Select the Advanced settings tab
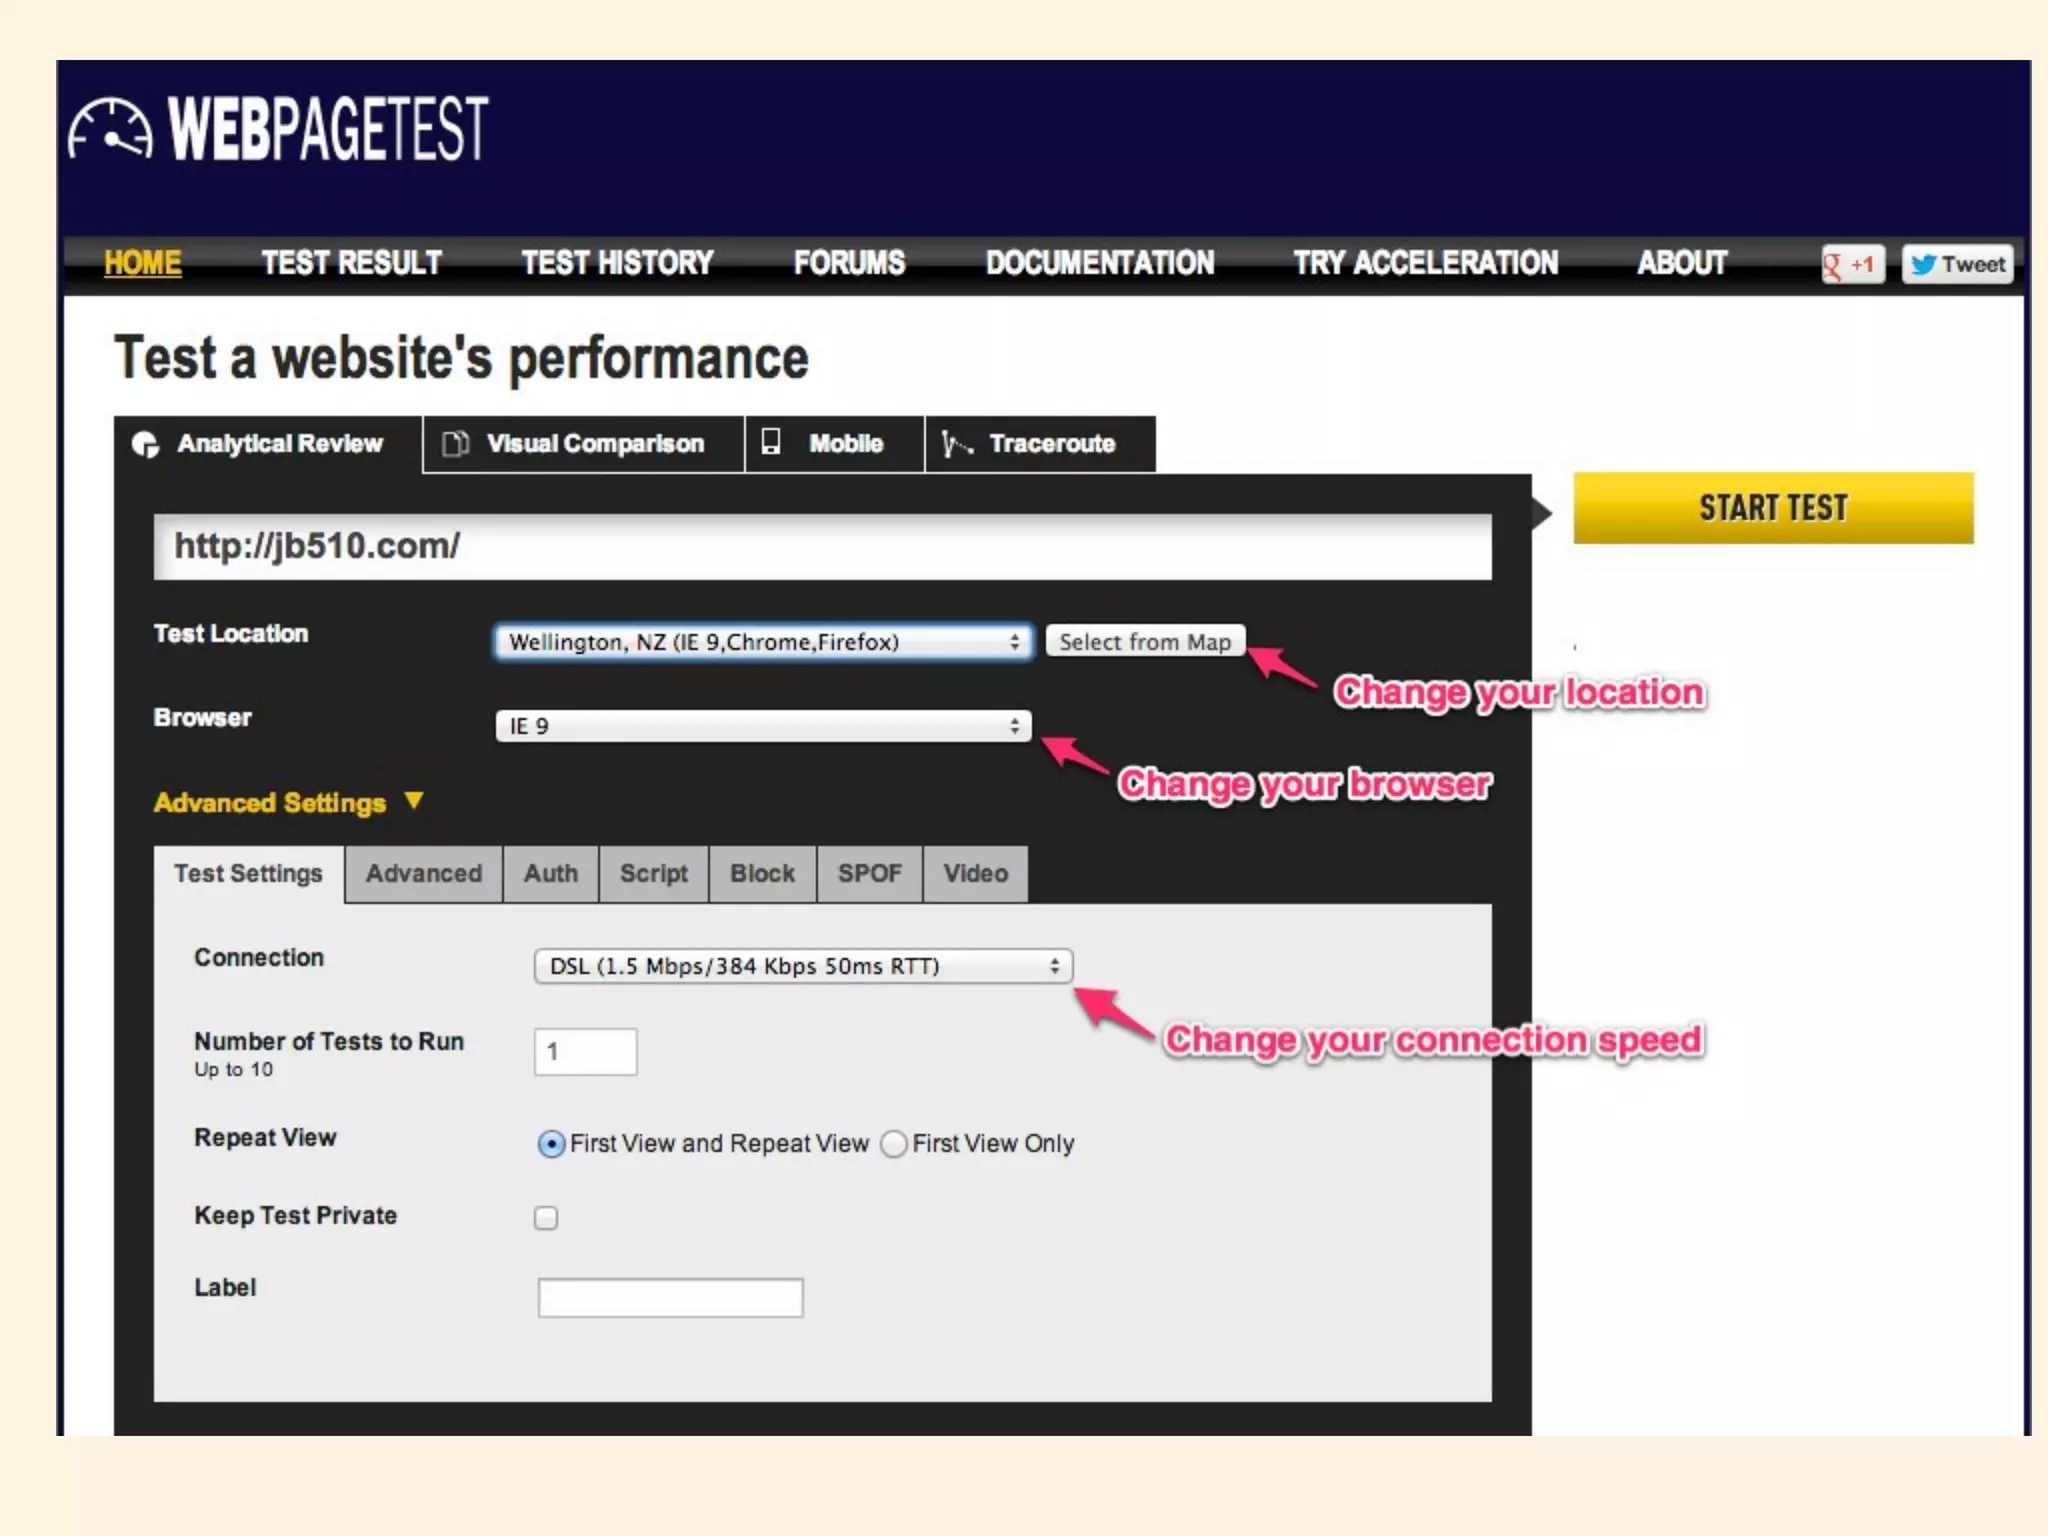 click(x=424, y=874)
